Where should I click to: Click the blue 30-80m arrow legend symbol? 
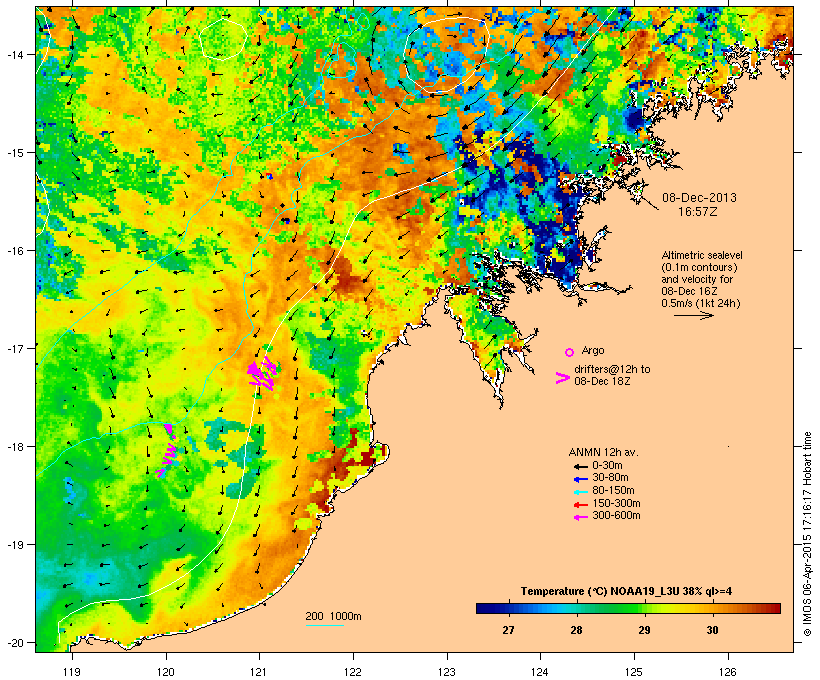point(581,478)
